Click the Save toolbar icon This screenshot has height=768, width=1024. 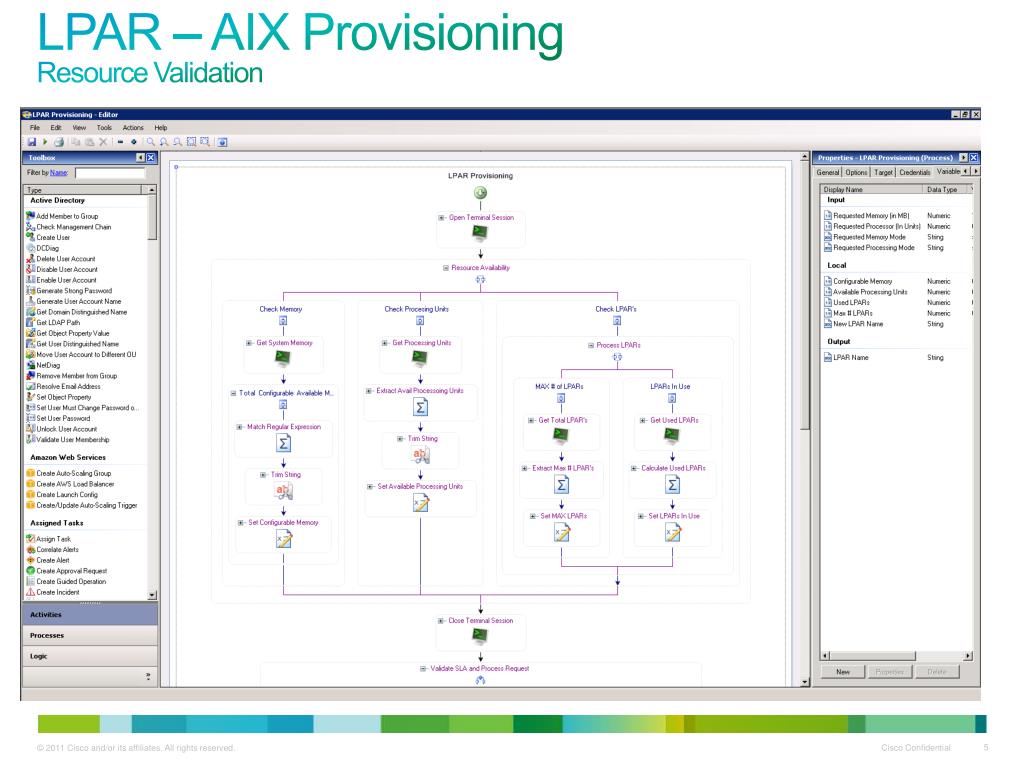(x=31, y=142)
